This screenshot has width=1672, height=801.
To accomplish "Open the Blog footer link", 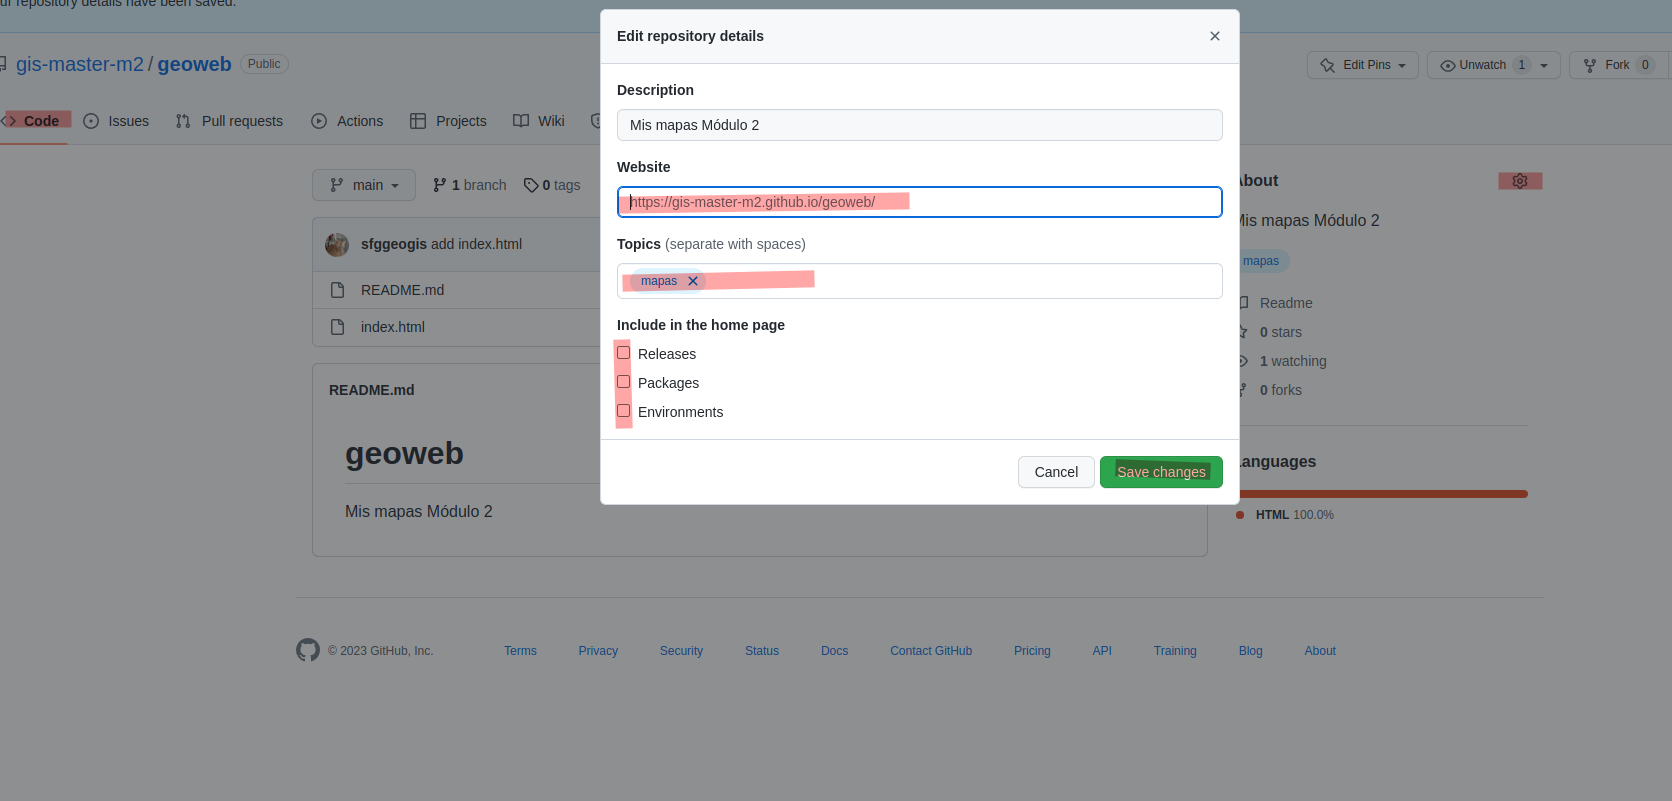I will tap(1250, 651).
